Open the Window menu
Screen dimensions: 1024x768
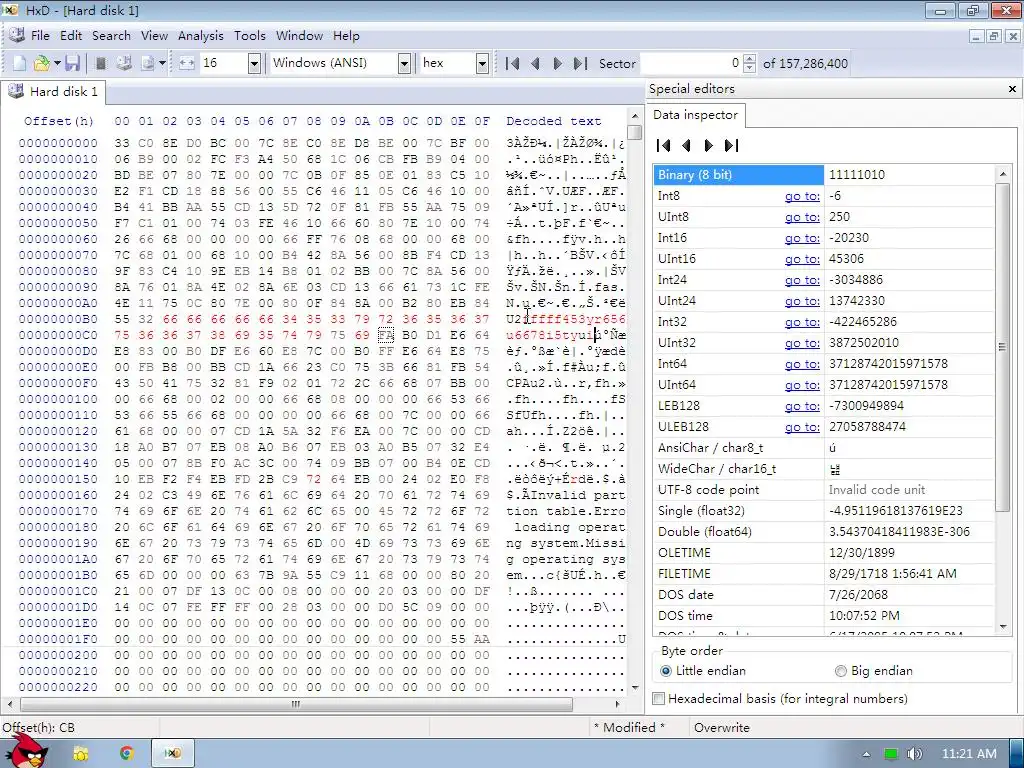tap(299, 36)
